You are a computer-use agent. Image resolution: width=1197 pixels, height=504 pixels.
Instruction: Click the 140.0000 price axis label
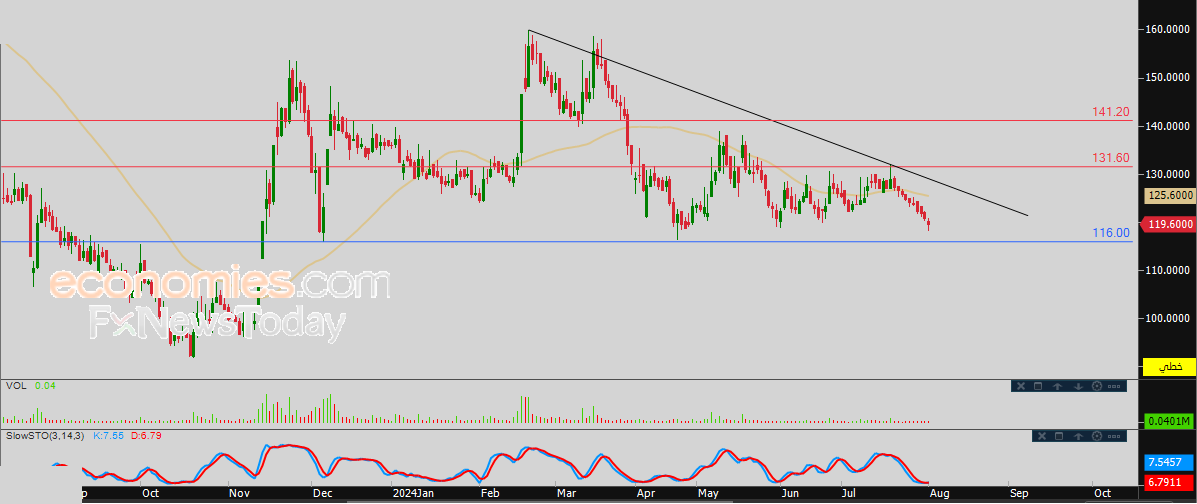coord(1167,126)
